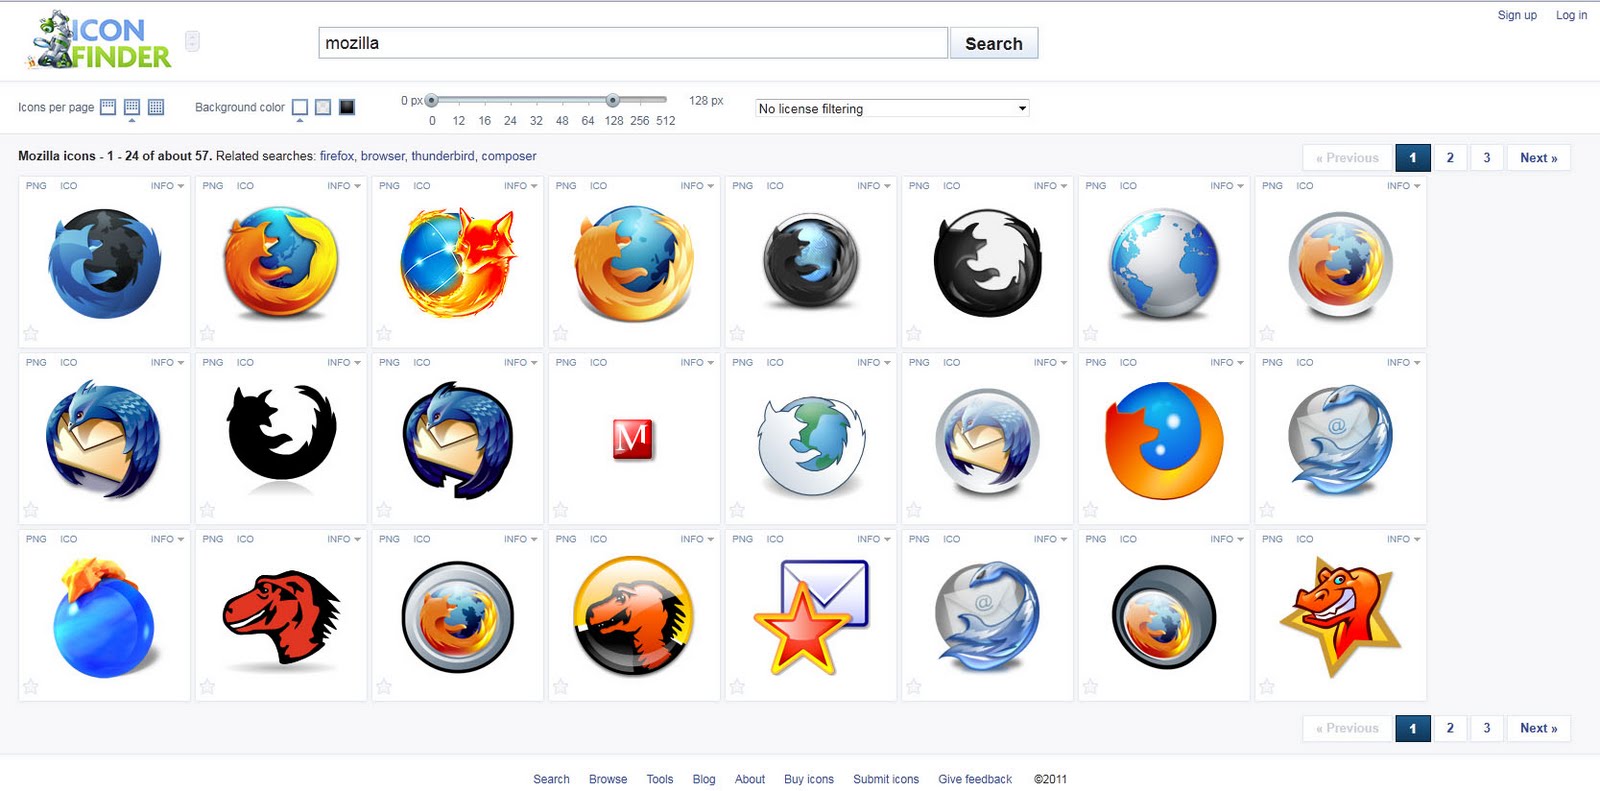This screenshot has height=791, width=1600.
Task: Expand INFO for the plain earth globe icon
Action: [1227, 186]
